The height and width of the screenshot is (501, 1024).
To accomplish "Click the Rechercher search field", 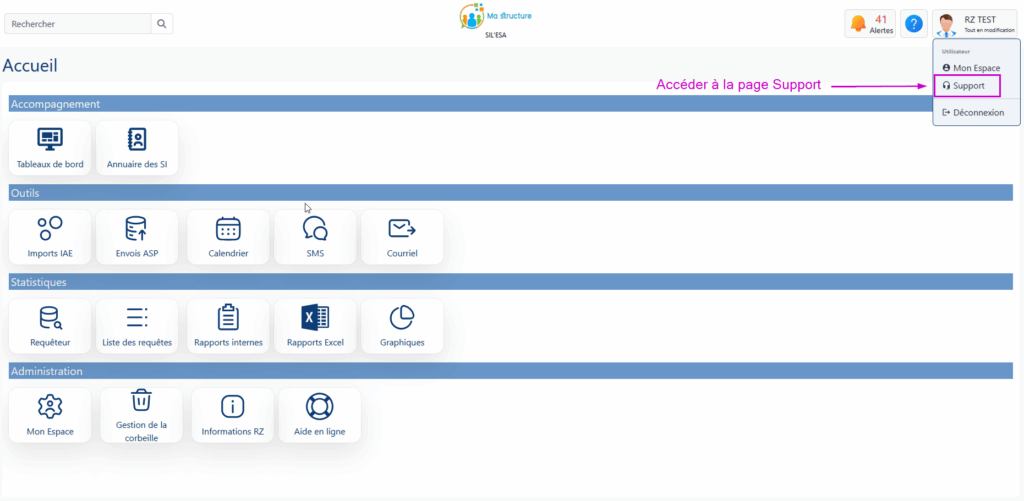I will (x=80, y=23).
